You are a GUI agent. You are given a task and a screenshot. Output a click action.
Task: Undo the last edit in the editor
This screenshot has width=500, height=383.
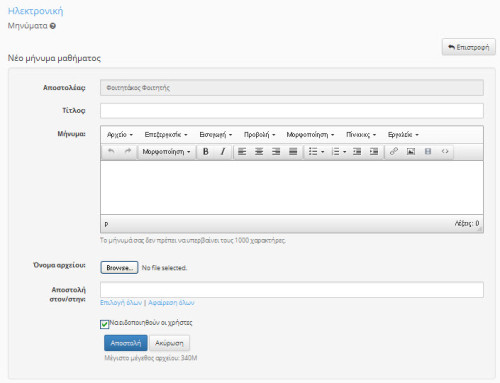[x=111, y=152]
